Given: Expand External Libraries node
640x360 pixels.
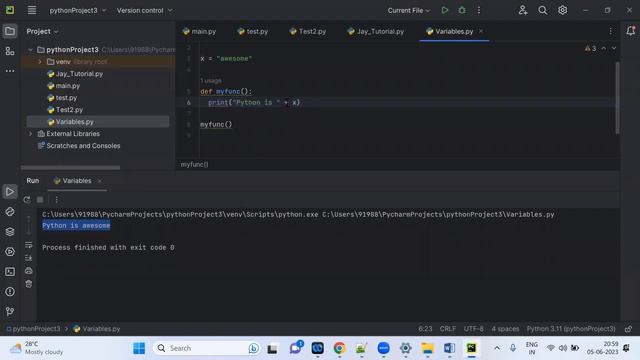Looking at the screenshot, I should pyautogui.click(x=31, y=133).
